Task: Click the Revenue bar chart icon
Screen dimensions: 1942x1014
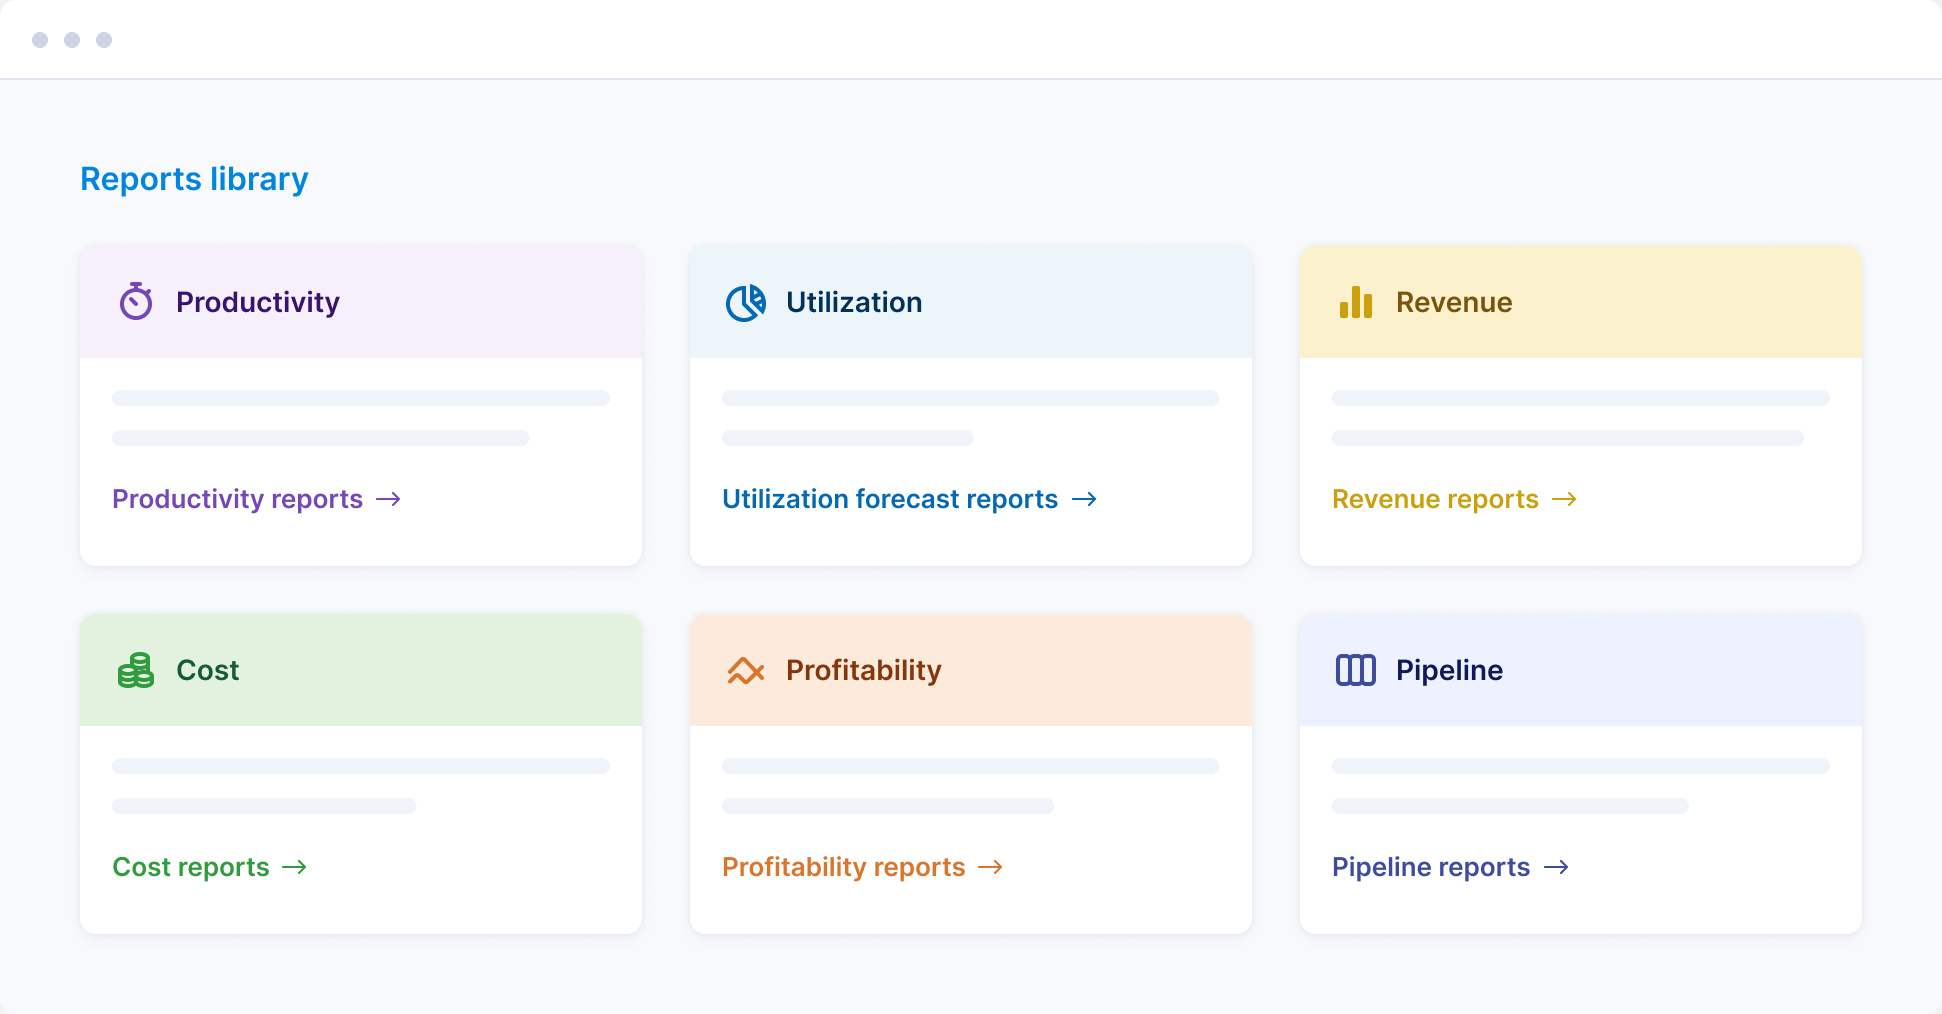Action: click(x=1356, y=302)
